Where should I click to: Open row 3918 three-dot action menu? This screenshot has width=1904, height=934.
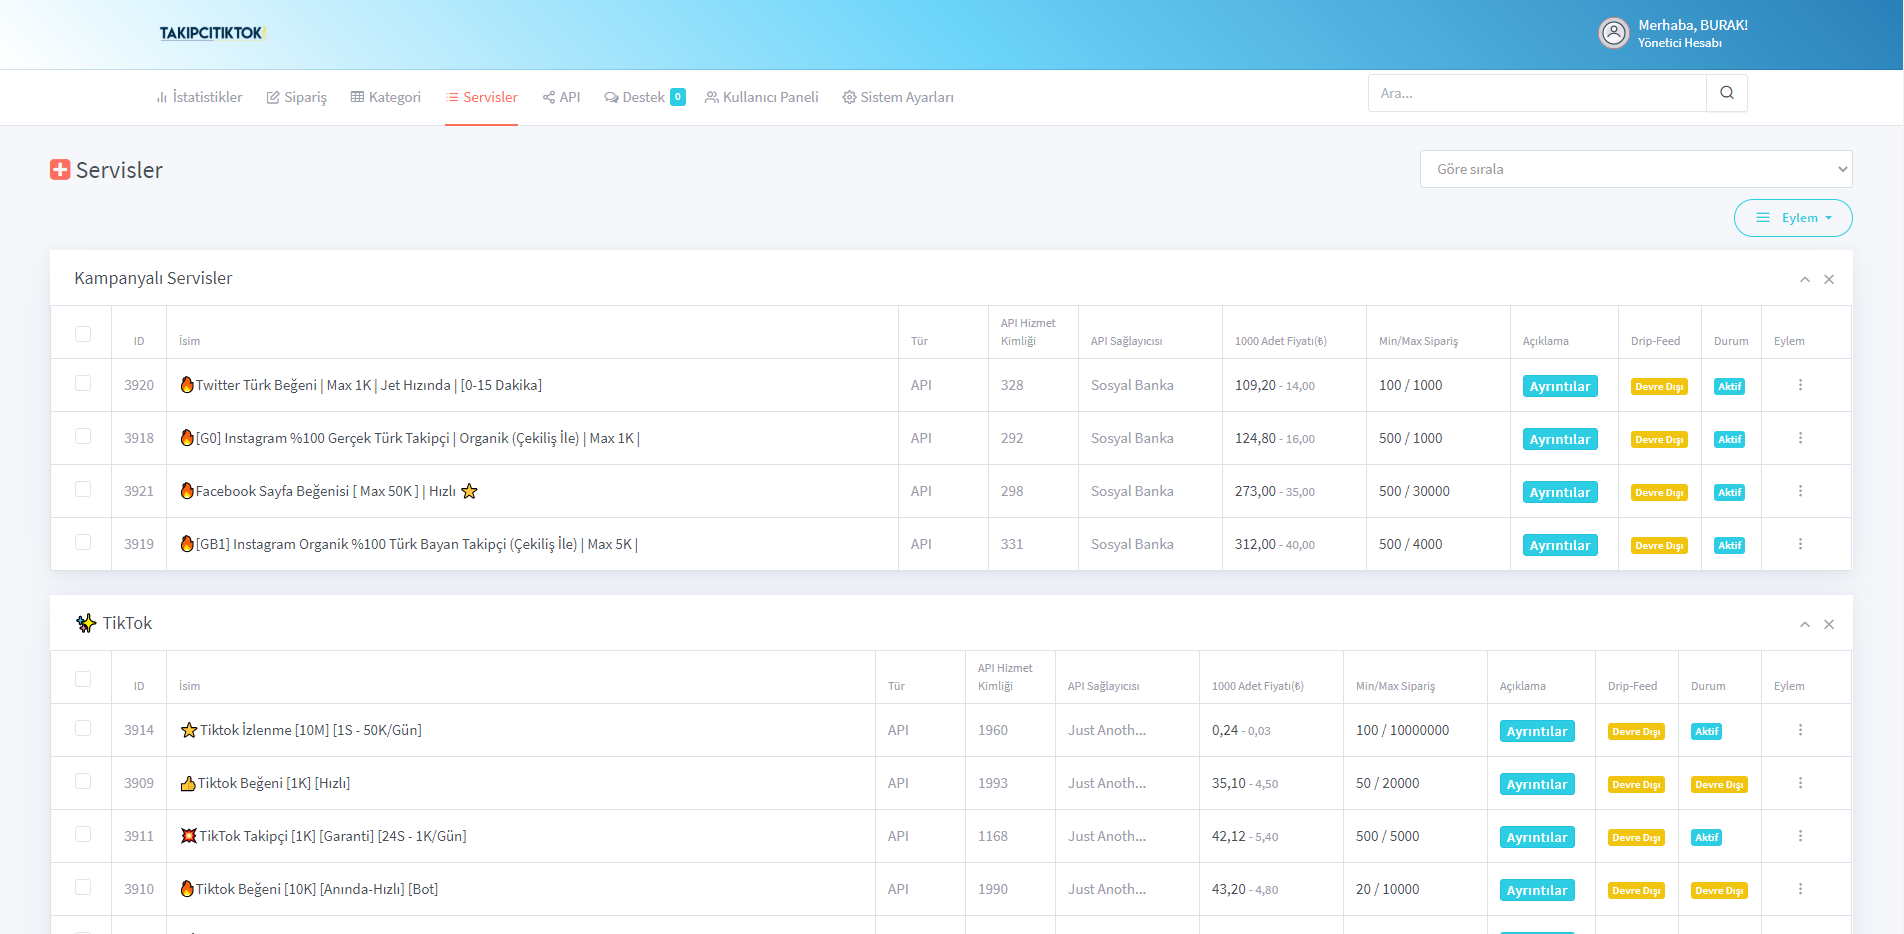pyautogui.click(x=1800, y=438)
